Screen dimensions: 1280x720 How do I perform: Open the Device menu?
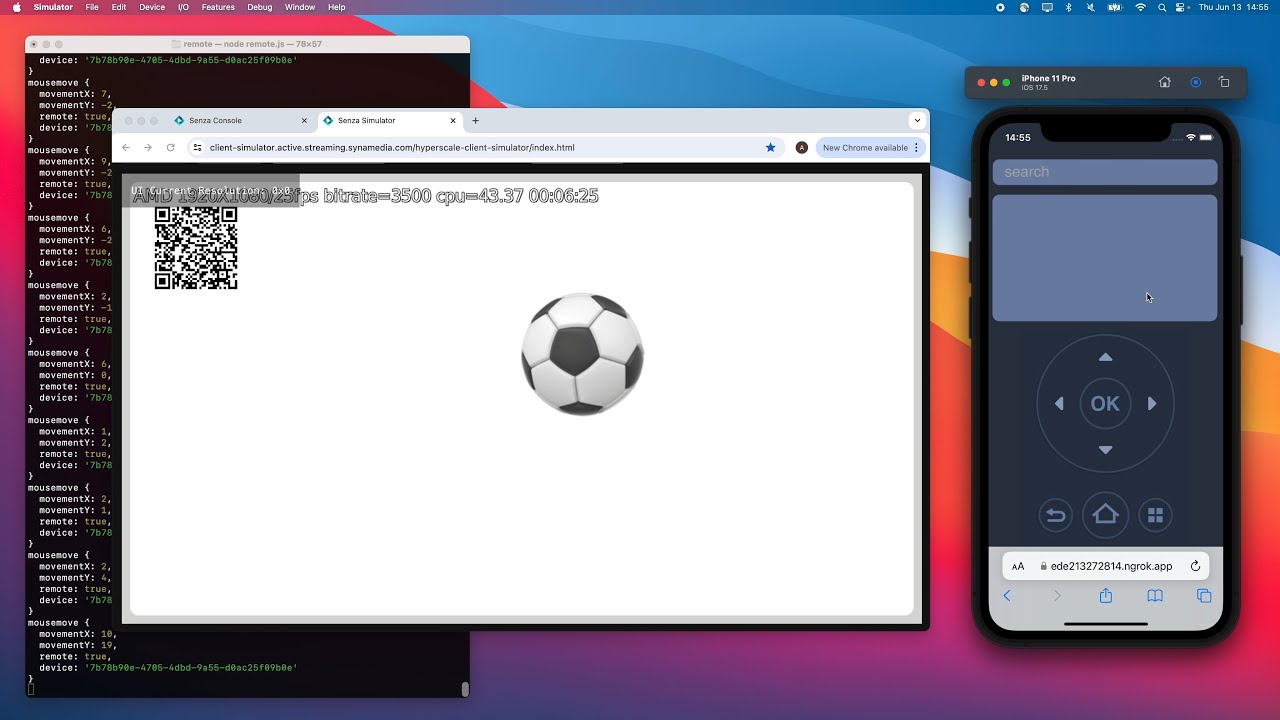152,7
